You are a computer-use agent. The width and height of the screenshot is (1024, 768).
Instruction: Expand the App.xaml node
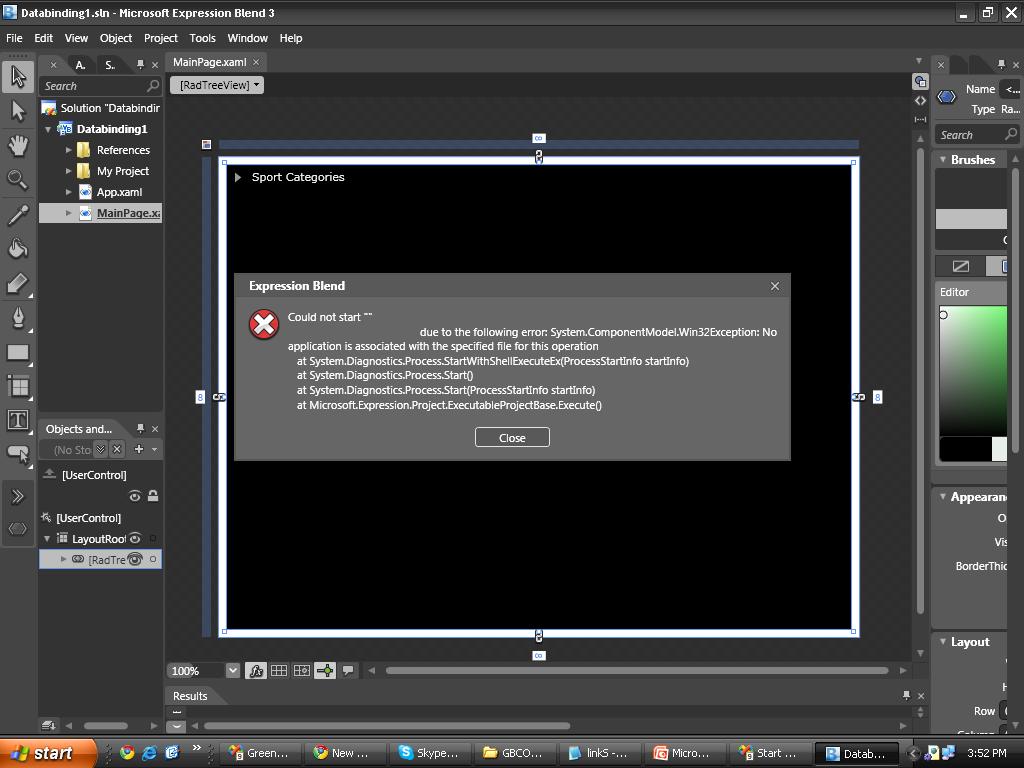click(69, 192)
